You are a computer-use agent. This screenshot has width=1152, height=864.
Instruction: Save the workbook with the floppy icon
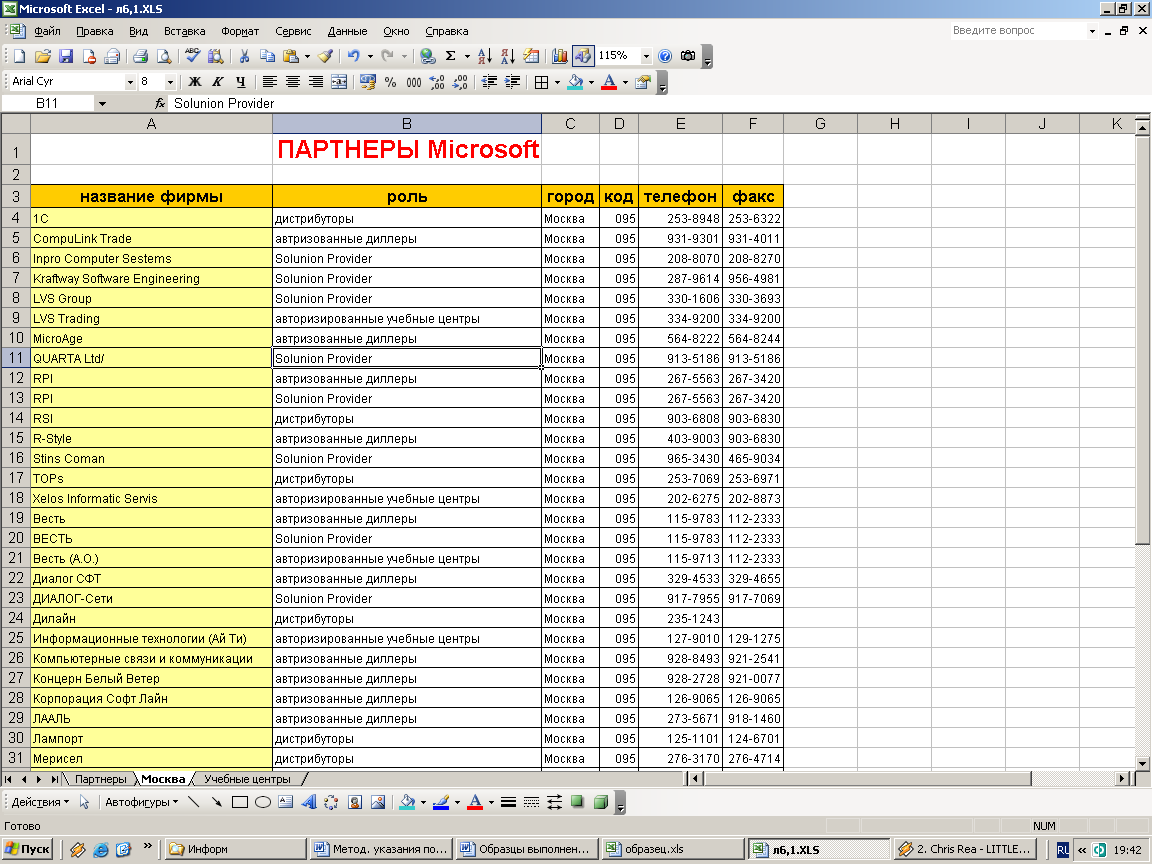click(65, 56)
